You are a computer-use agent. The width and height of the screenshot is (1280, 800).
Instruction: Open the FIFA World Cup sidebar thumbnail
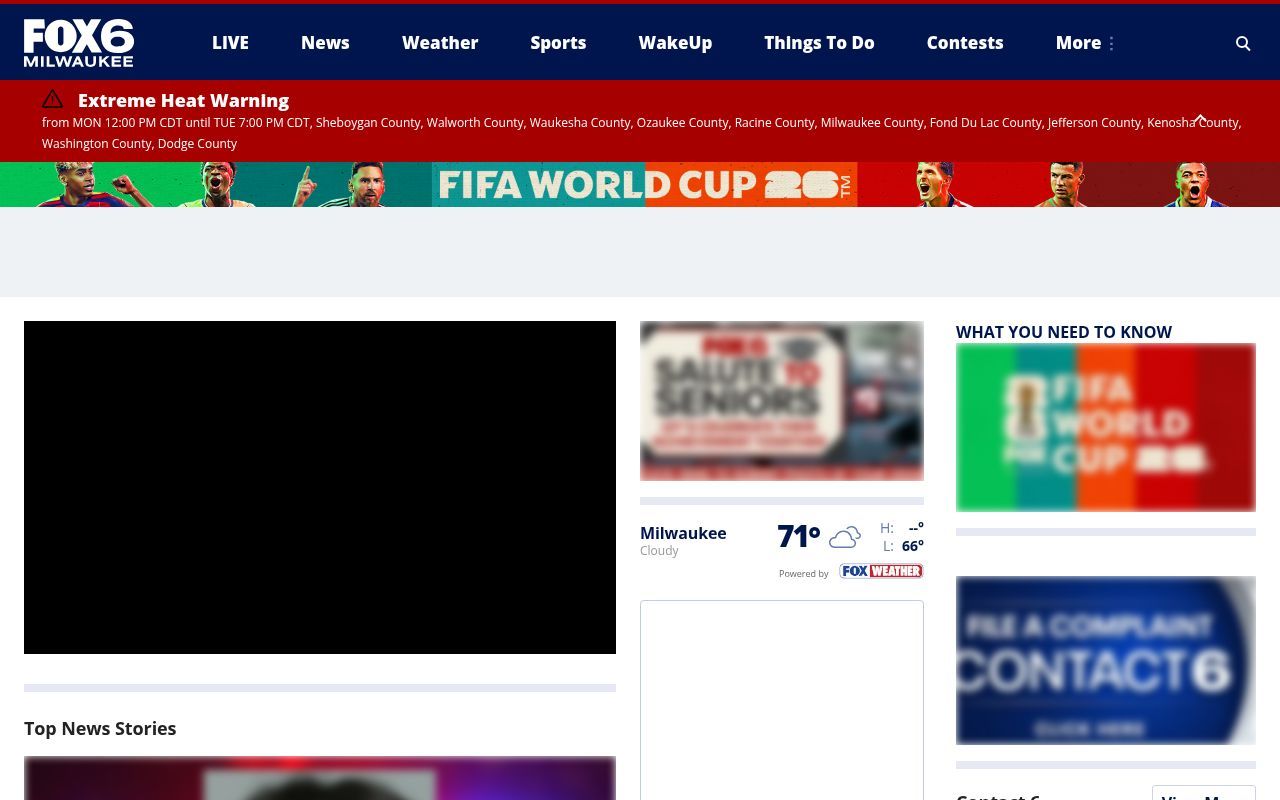point(1106,427)
